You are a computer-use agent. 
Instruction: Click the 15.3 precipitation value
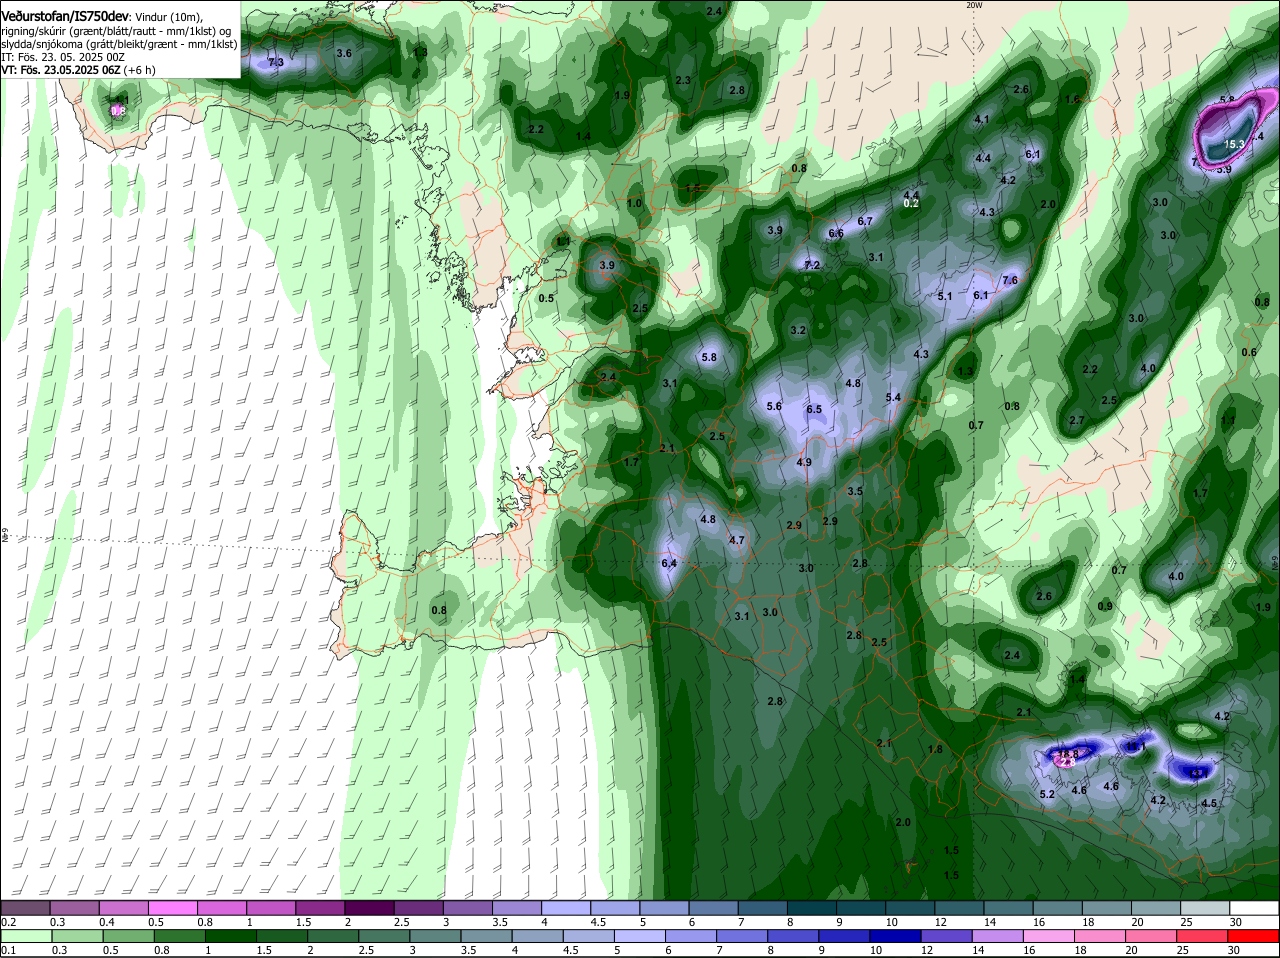[x=1234, y=145]
